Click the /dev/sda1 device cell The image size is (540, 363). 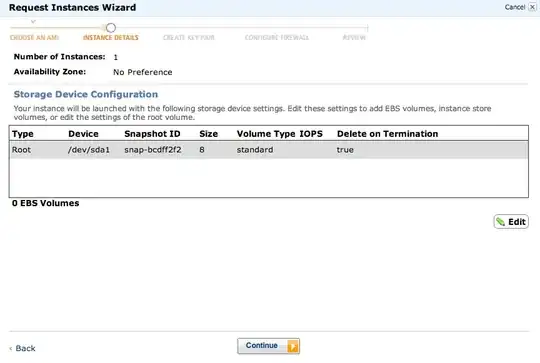89,150
